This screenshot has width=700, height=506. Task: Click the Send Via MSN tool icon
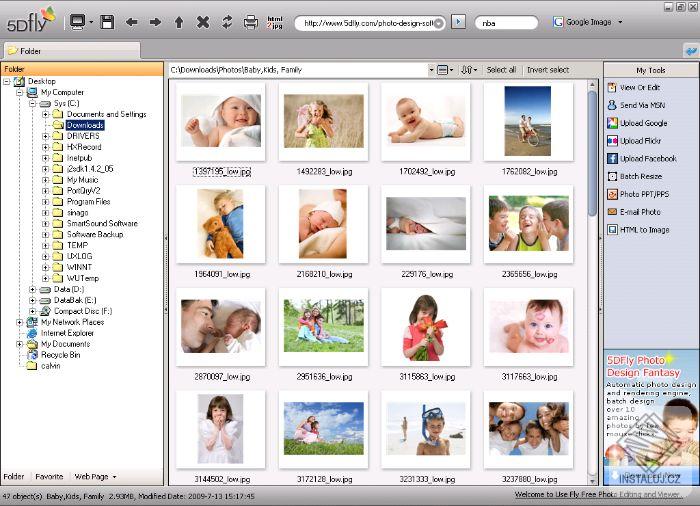click(x=612, y=105)
